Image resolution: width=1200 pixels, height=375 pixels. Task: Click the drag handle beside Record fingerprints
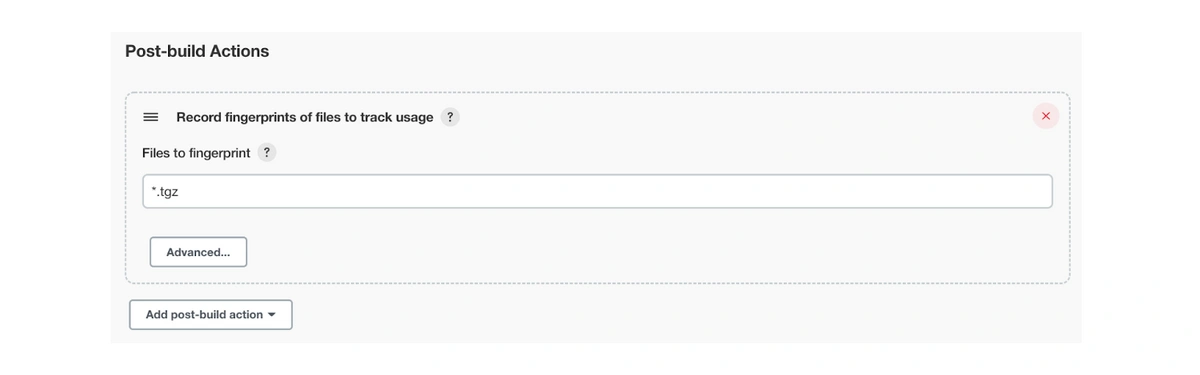pyautogui.click(x=151, y=117)
